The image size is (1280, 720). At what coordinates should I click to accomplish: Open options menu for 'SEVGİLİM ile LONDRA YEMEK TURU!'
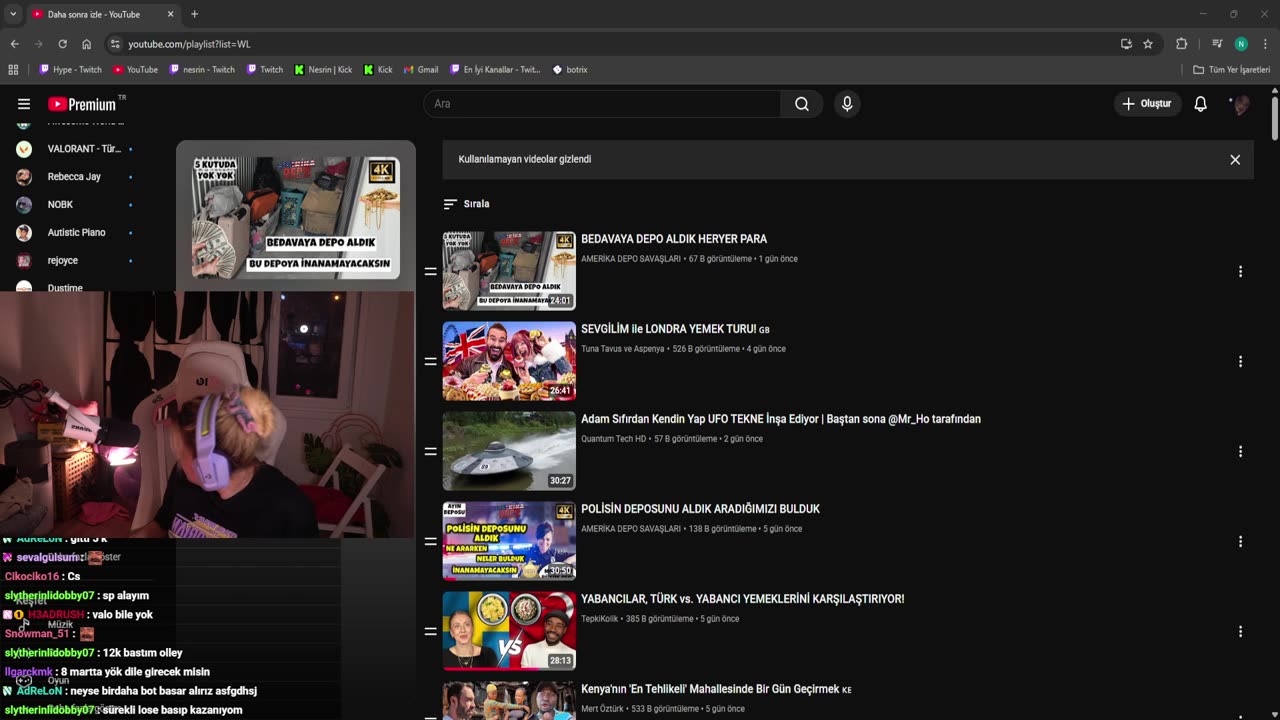pyautogui.click(x=1240, y=361)
